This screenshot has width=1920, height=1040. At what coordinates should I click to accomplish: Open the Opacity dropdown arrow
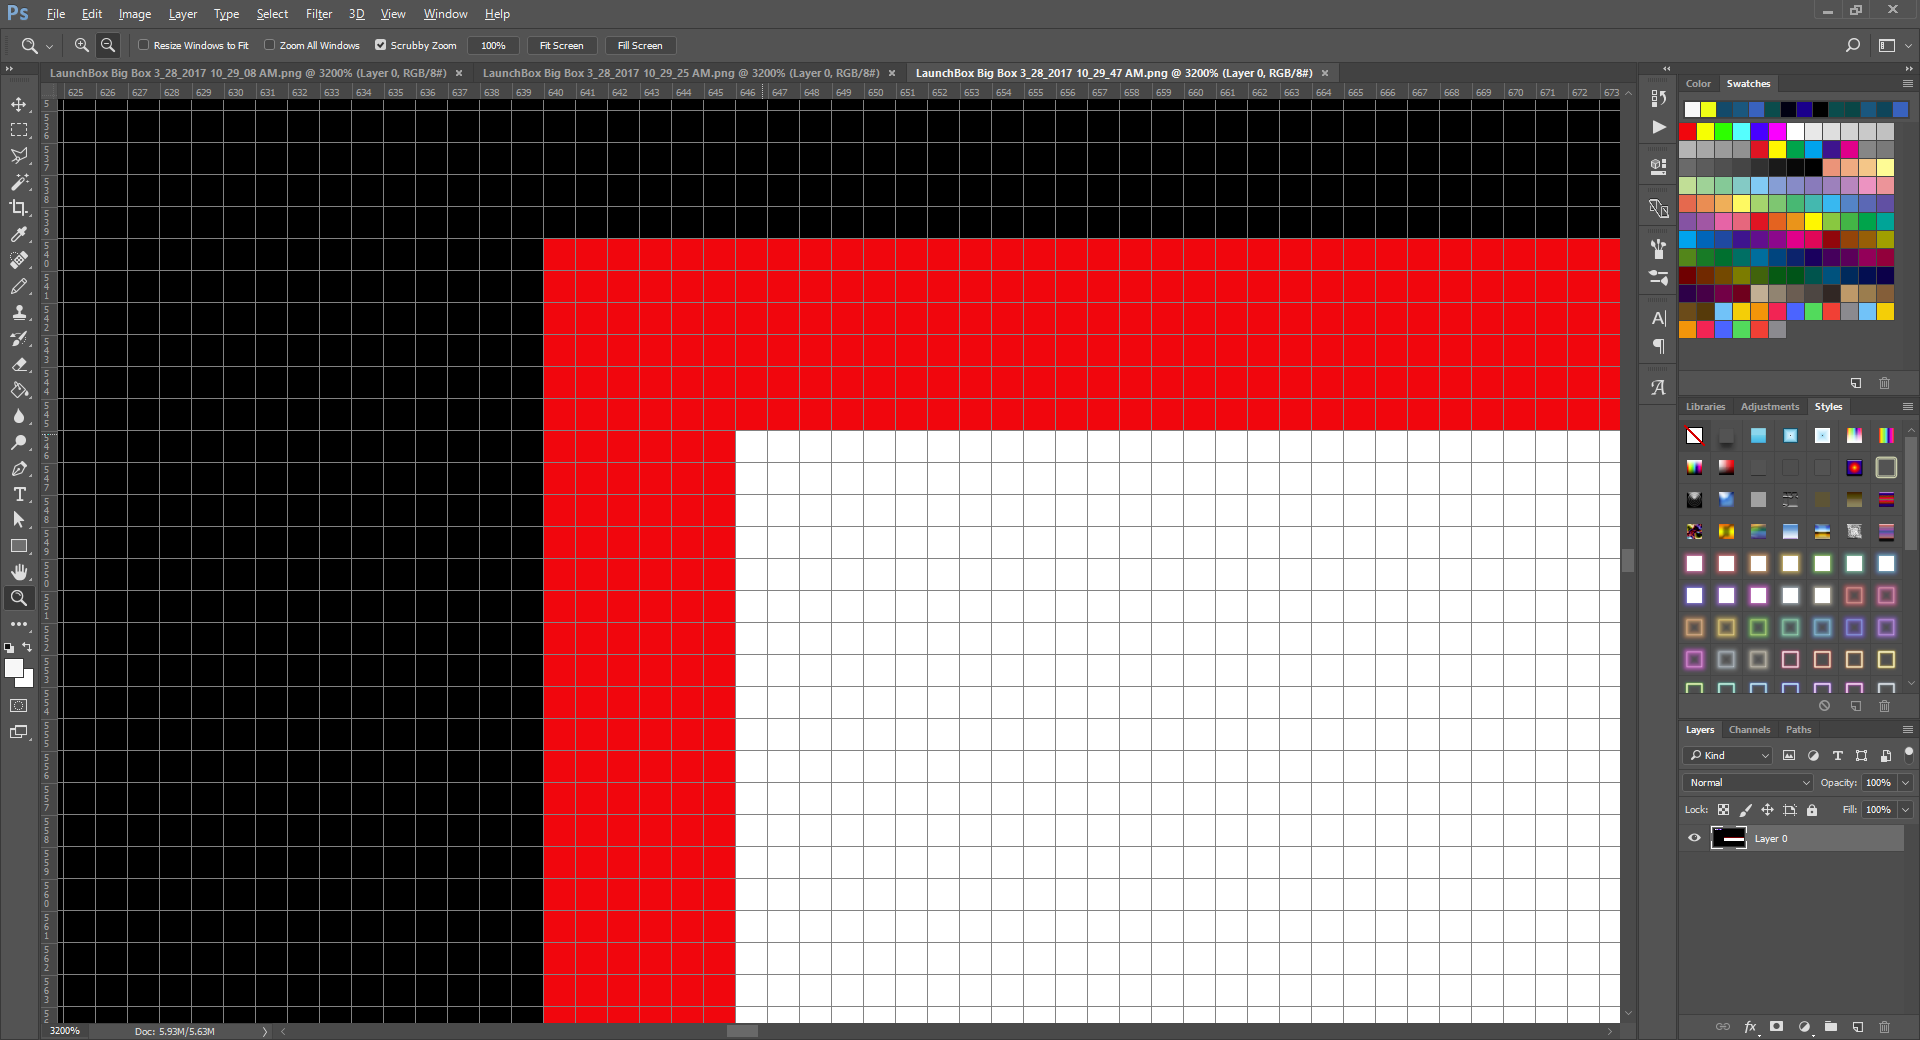tap(1905, 782)
